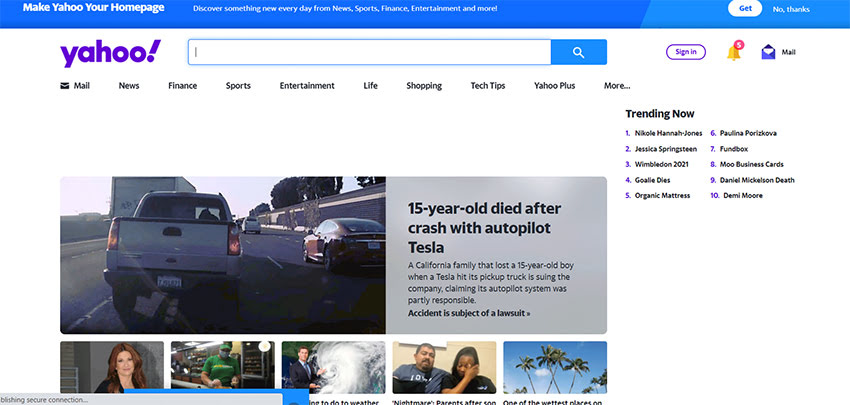This screenshot has height=405, width=850.
Task: Open the palm trees story thumbnail
Action: pos(555,367)
